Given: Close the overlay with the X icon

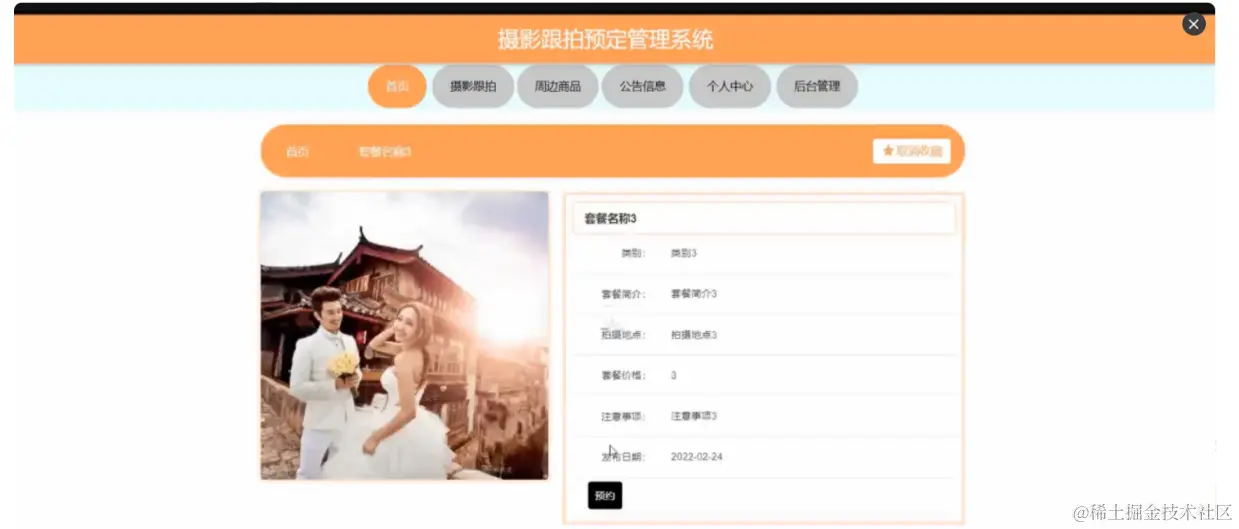Looking at the screenshot, I should (1193, 24).
